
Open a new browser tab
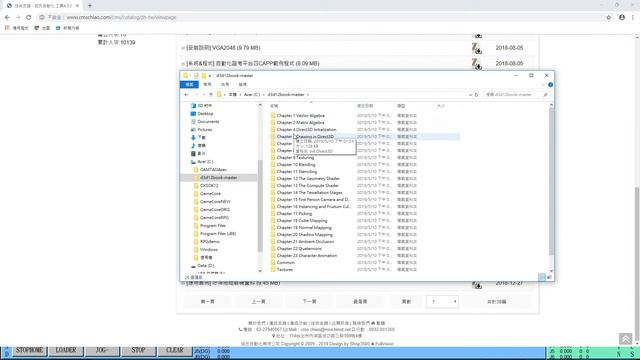coord(90,6)
